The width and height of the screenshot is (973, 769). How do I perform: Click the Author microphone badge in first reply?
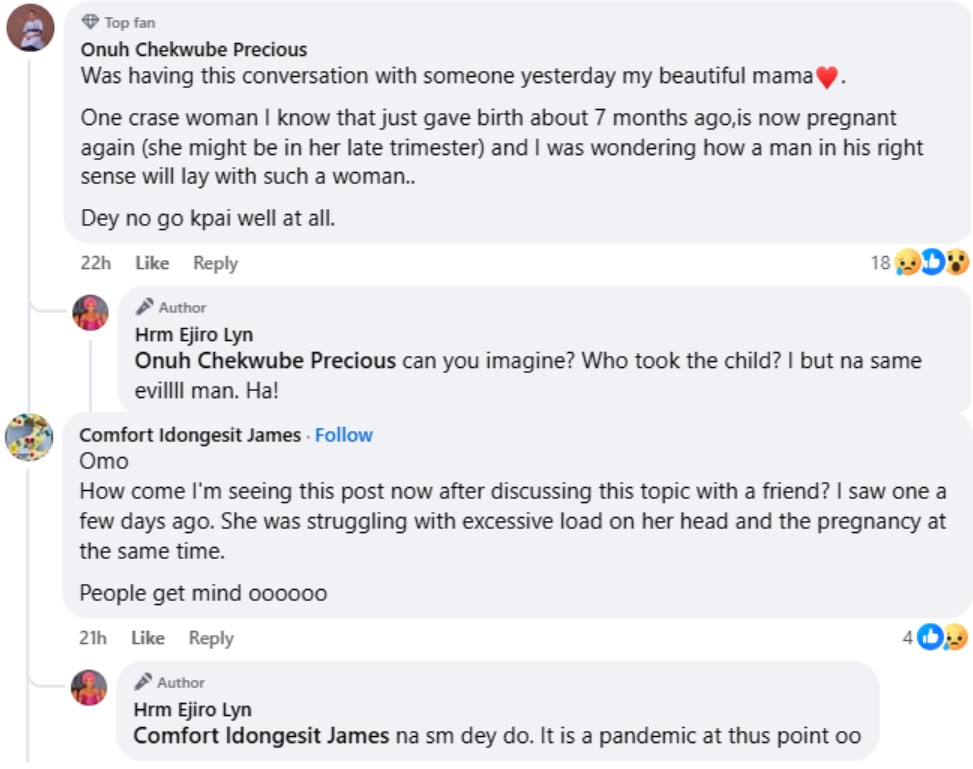click(145, 307)
